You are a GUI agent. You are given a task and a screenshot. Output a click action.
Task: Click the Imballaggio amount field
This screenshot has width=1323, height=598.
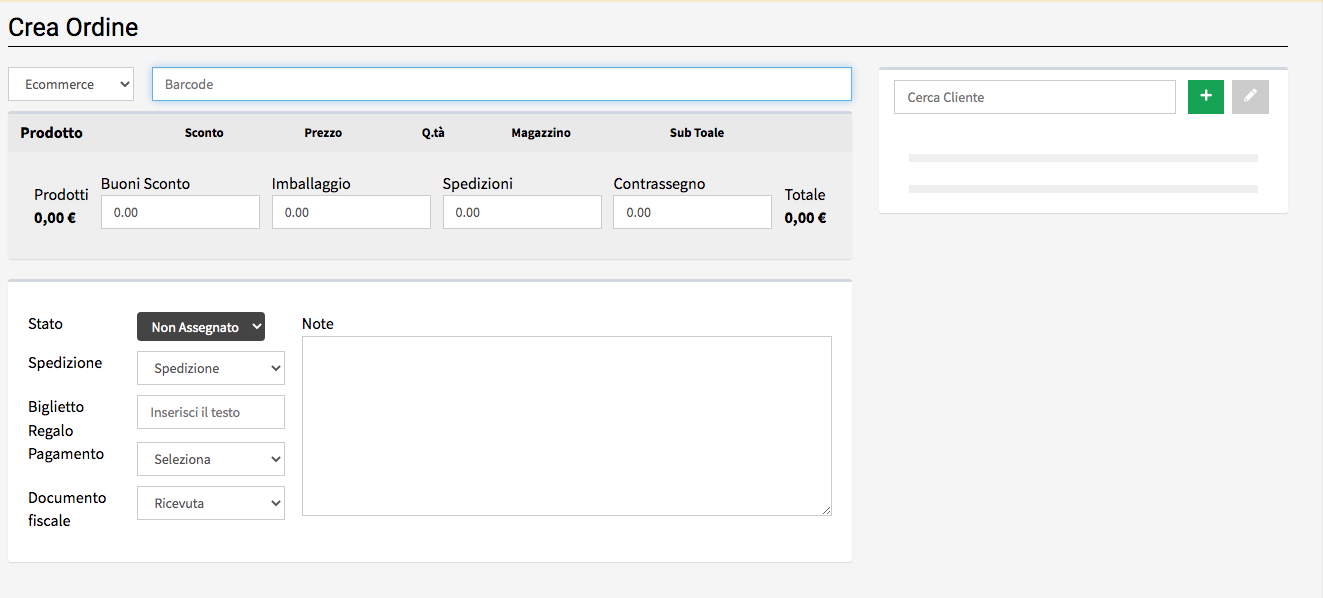(x=351, y=212)
